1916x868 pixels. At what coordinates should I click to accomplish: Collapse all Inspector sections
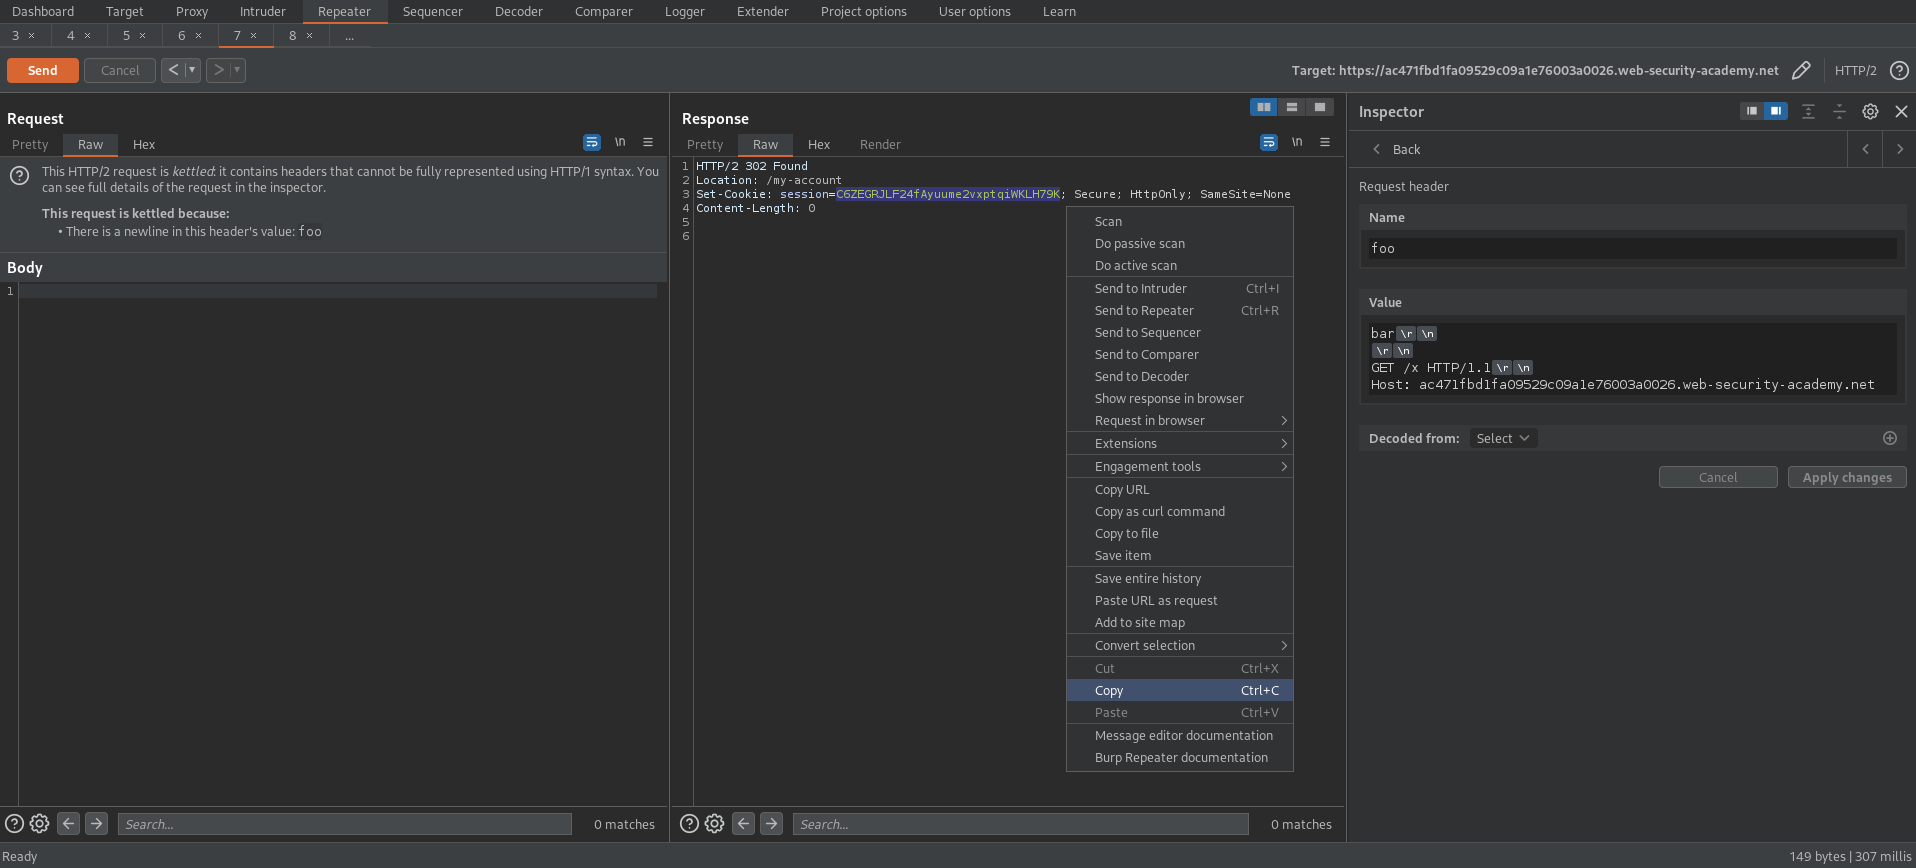point(1839,111)
